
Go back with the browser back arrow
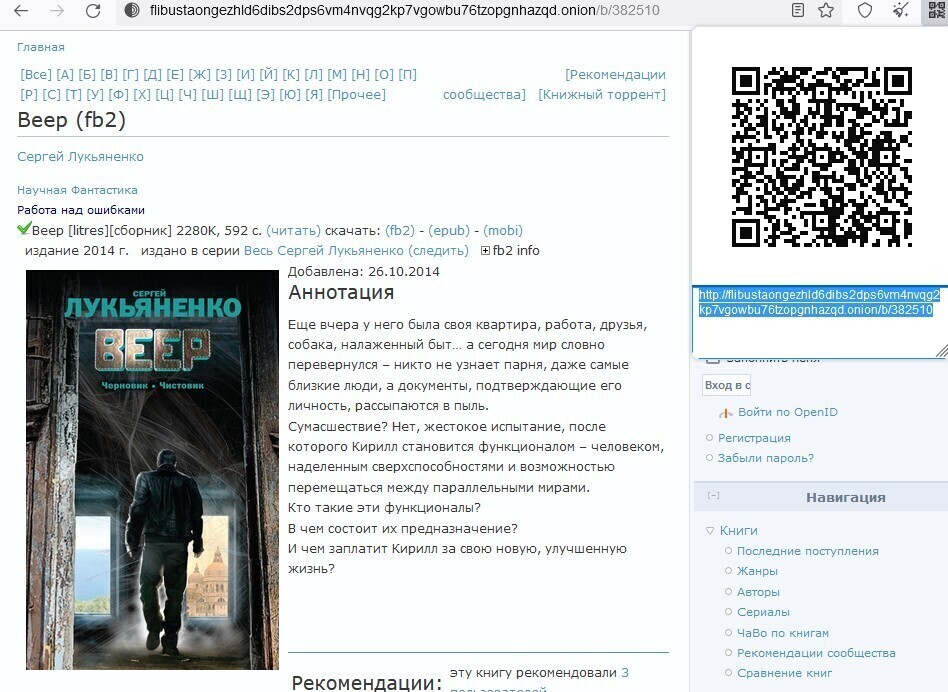[21, 10]
